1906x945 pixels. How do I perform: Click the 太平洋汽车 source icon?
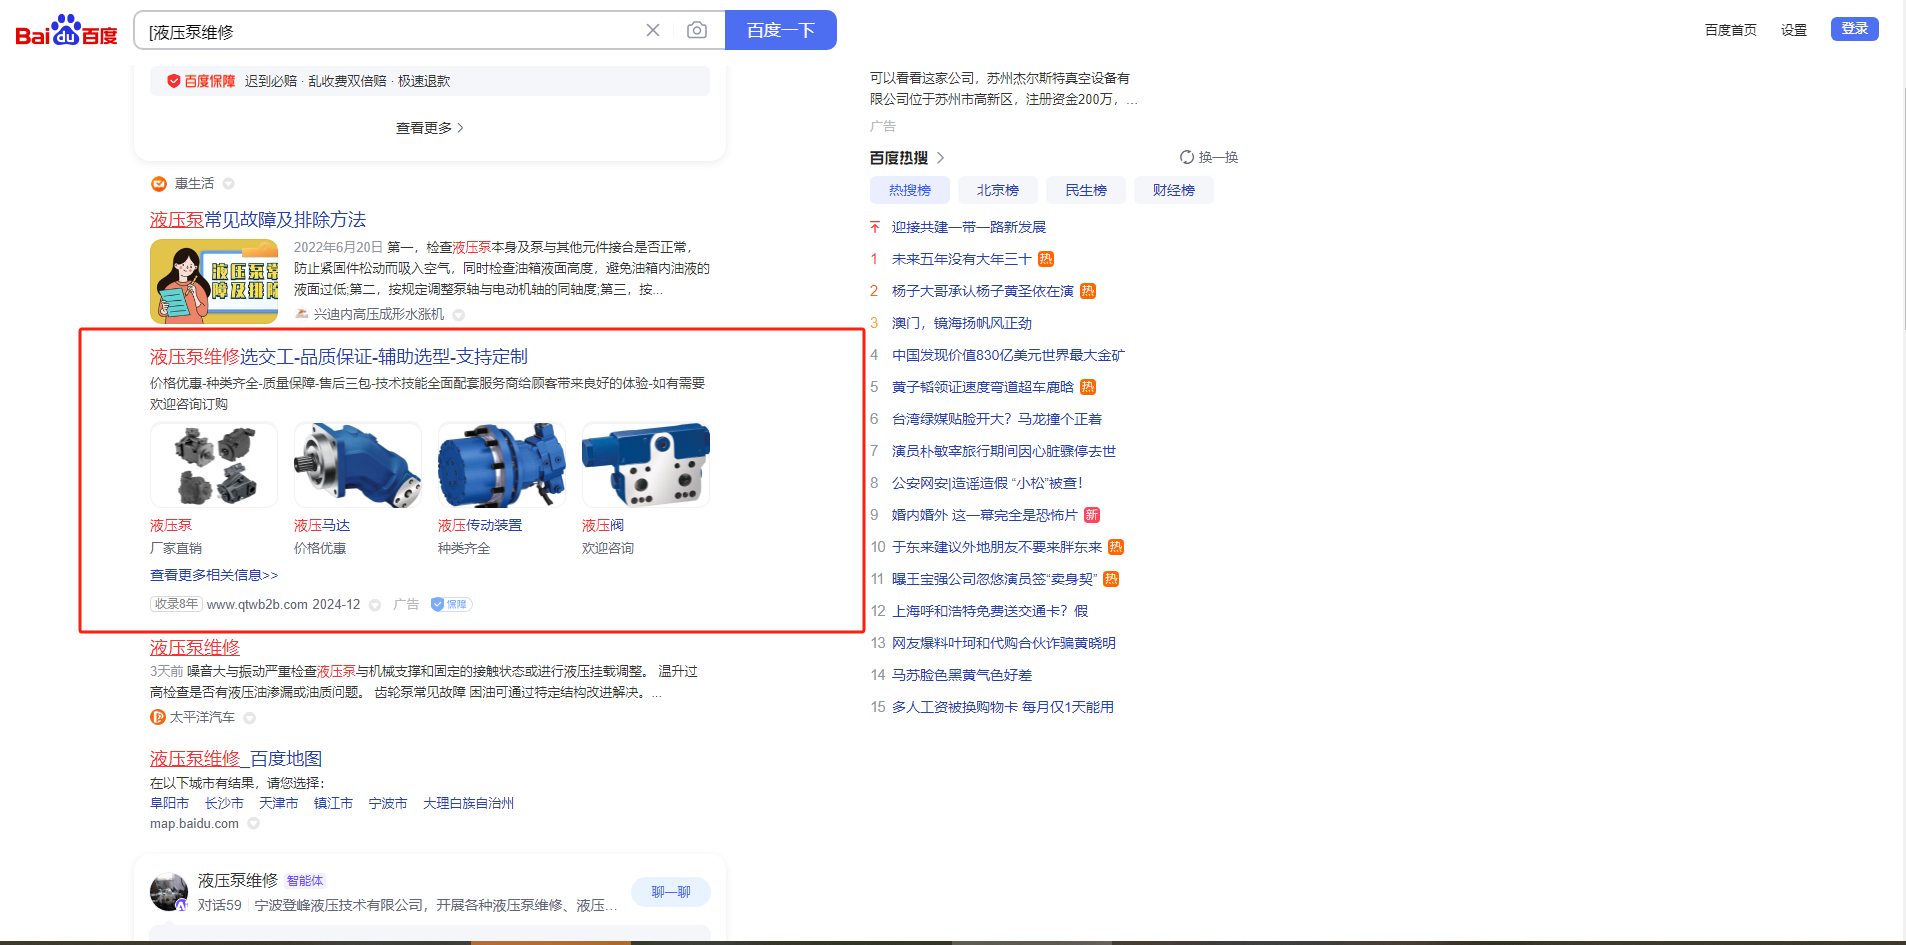[x=158, y=717]
